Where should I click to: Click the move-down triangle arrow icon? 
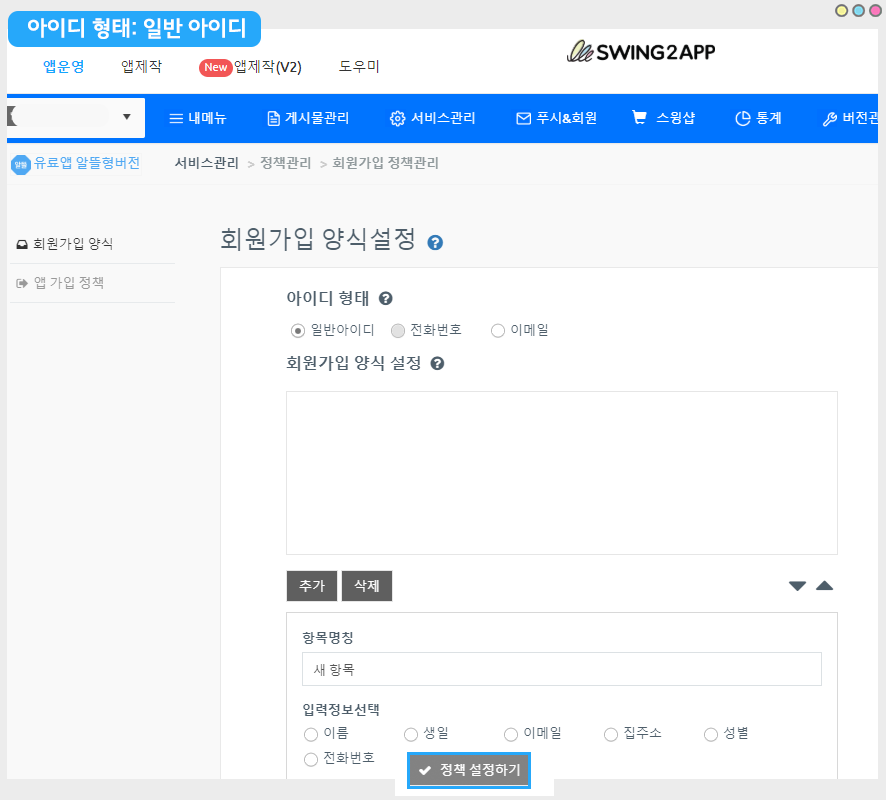pos(797,586)
